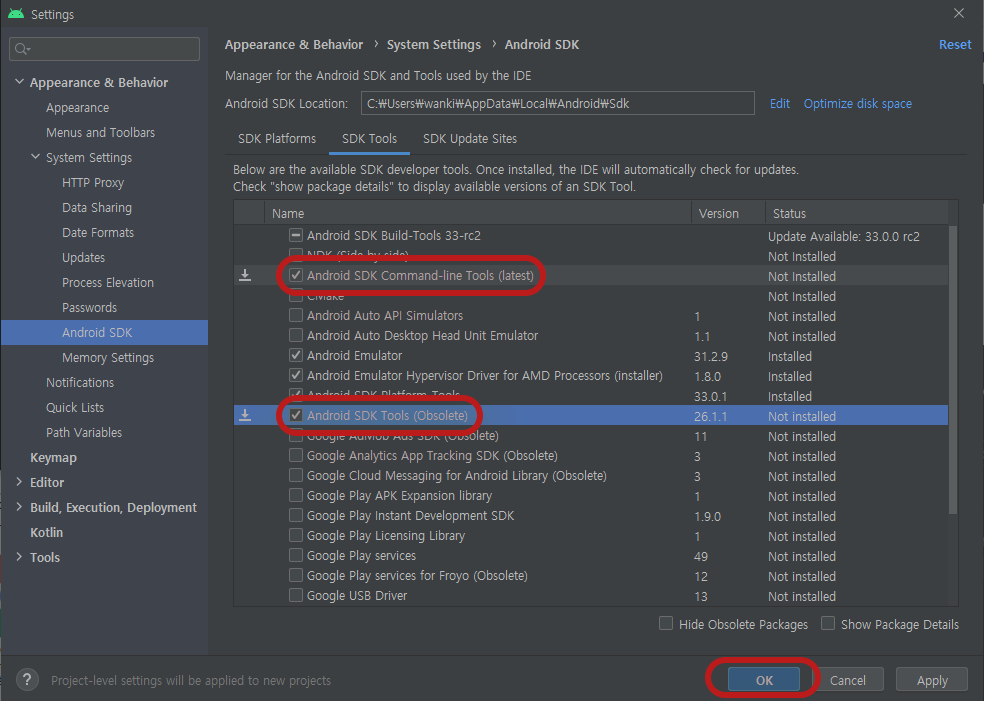Viewport: 984px width, 701px height.
Task: Select Quick Lists settings
Action: (75, 407)
